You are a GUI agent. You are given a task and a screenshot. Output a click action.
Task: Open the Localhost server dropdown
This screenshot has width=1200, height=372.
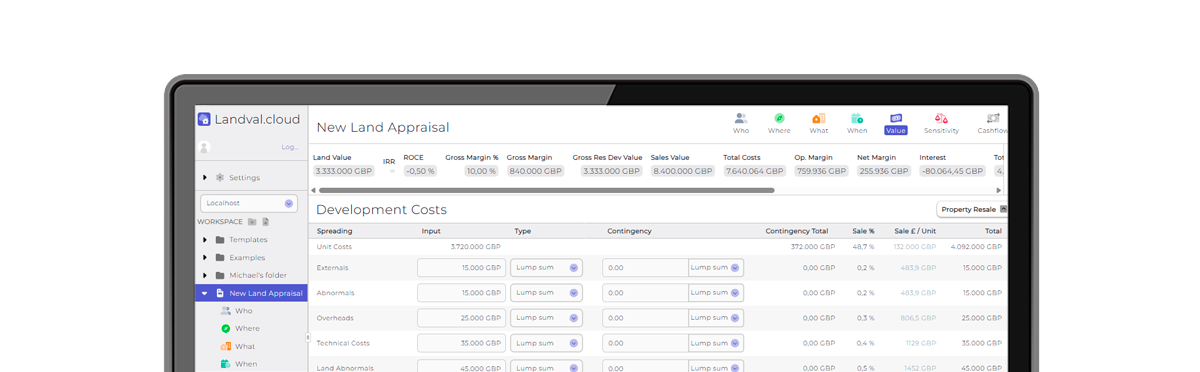pos(248,203)
